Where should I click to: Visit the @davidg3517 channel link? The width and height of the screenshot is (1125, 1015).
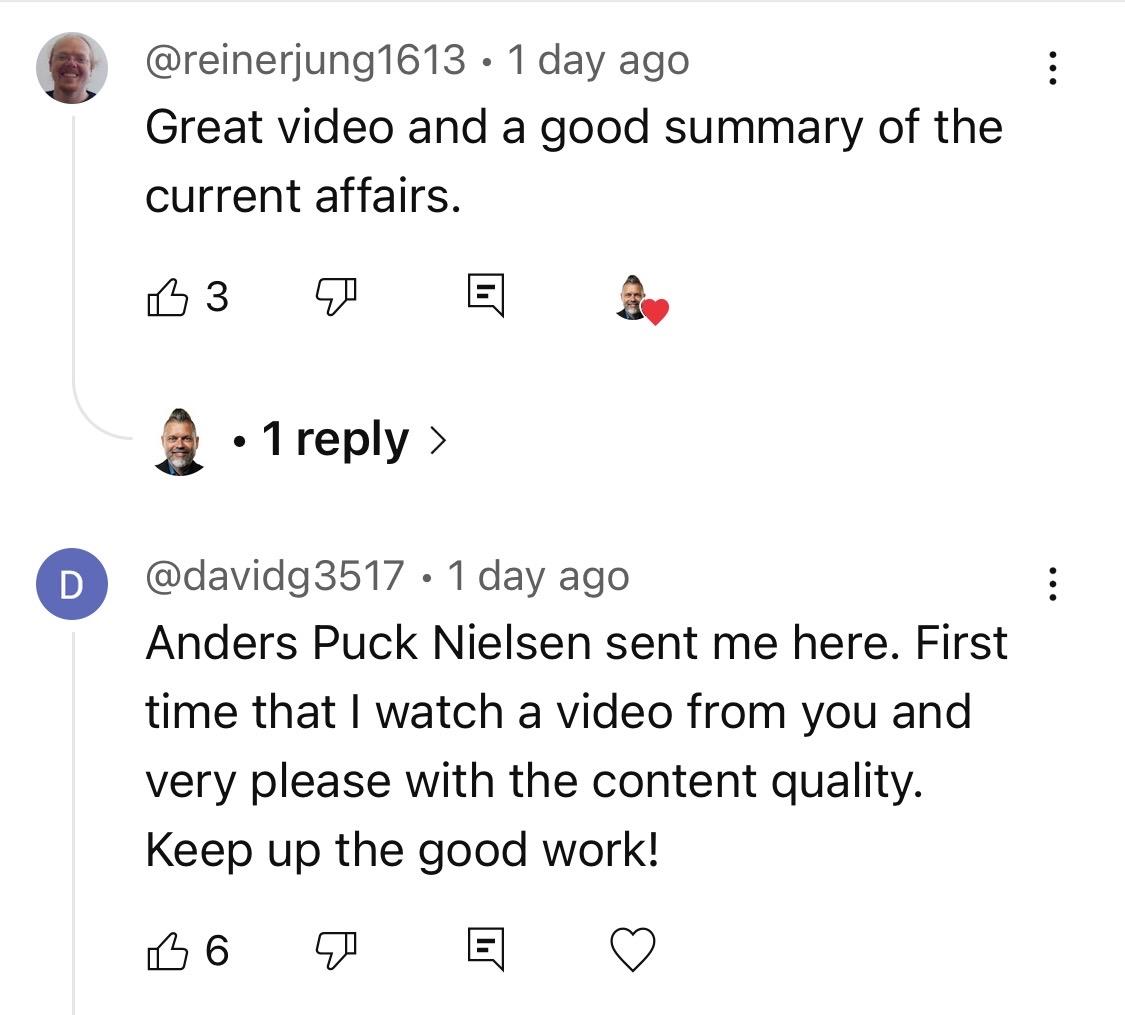click(x=275, y=576)
